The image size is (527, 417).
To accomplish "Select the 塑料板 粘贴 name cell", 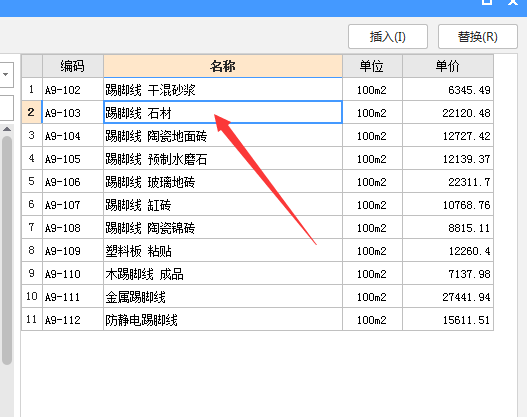I will (x=223, y=251).
